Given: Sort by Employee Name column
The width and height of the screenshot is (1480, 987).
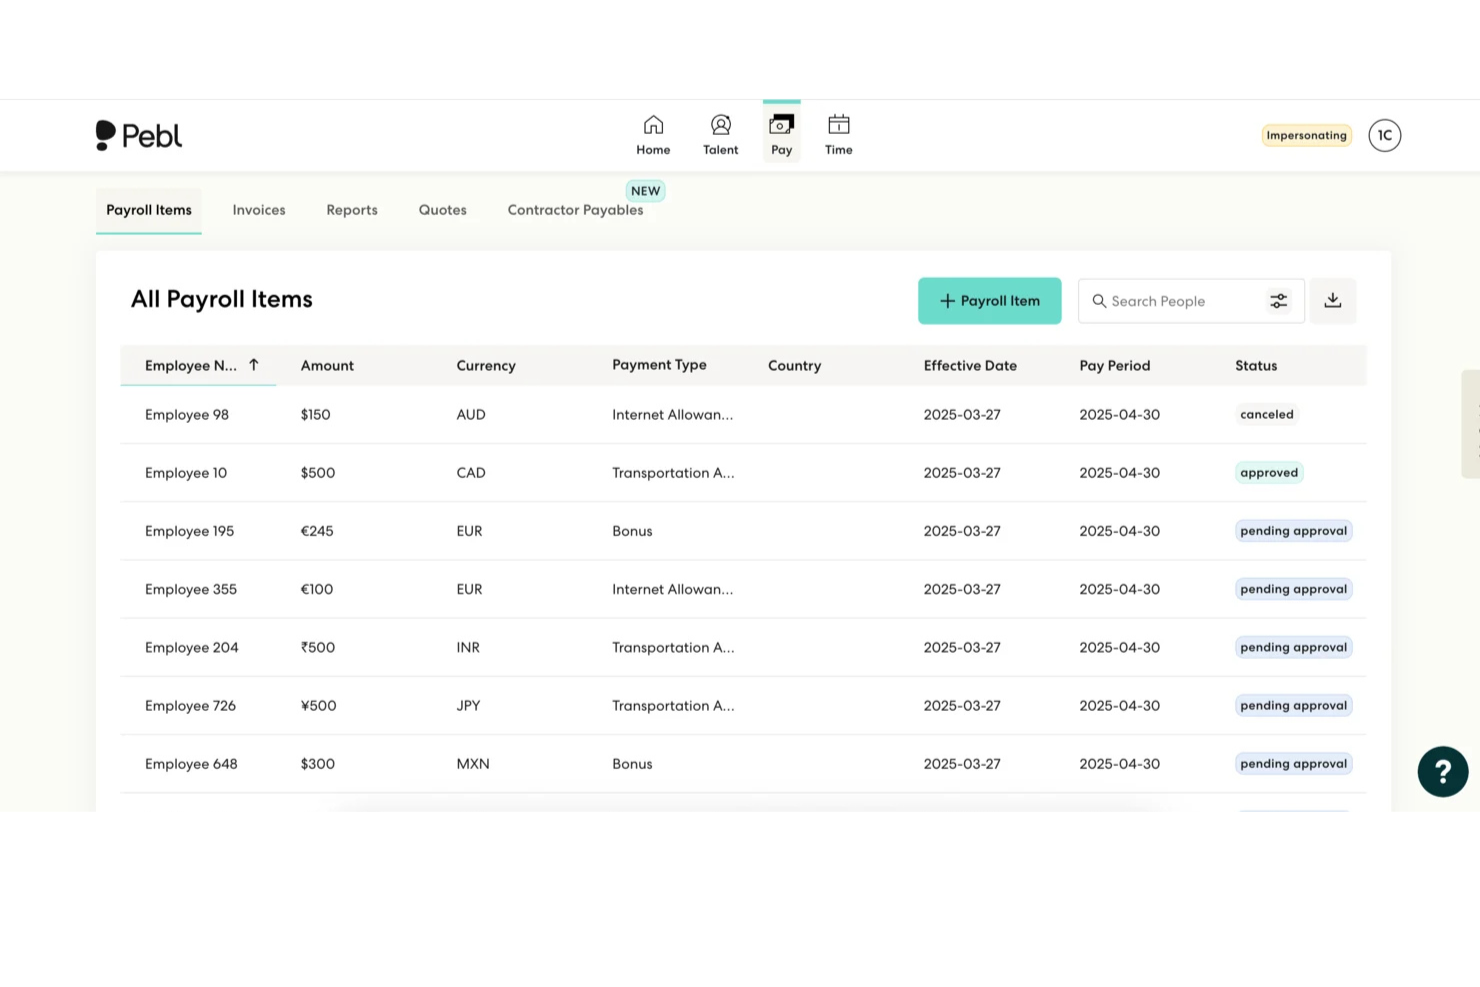Looking at the screenshot, I should click(190, 366).
